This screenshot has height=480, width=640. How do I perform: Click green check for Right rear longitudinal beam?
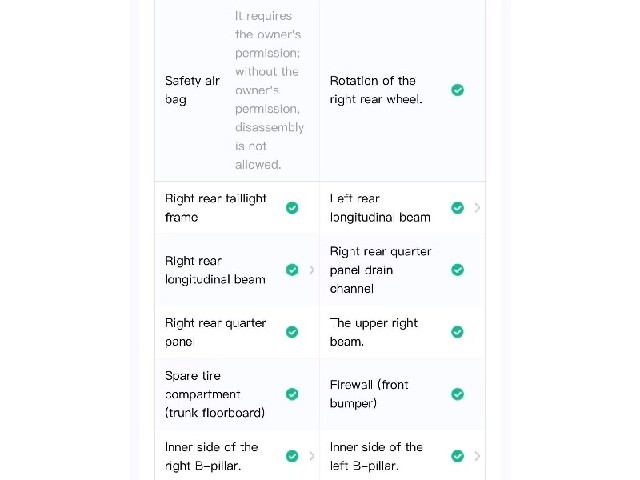pos(292,270)
